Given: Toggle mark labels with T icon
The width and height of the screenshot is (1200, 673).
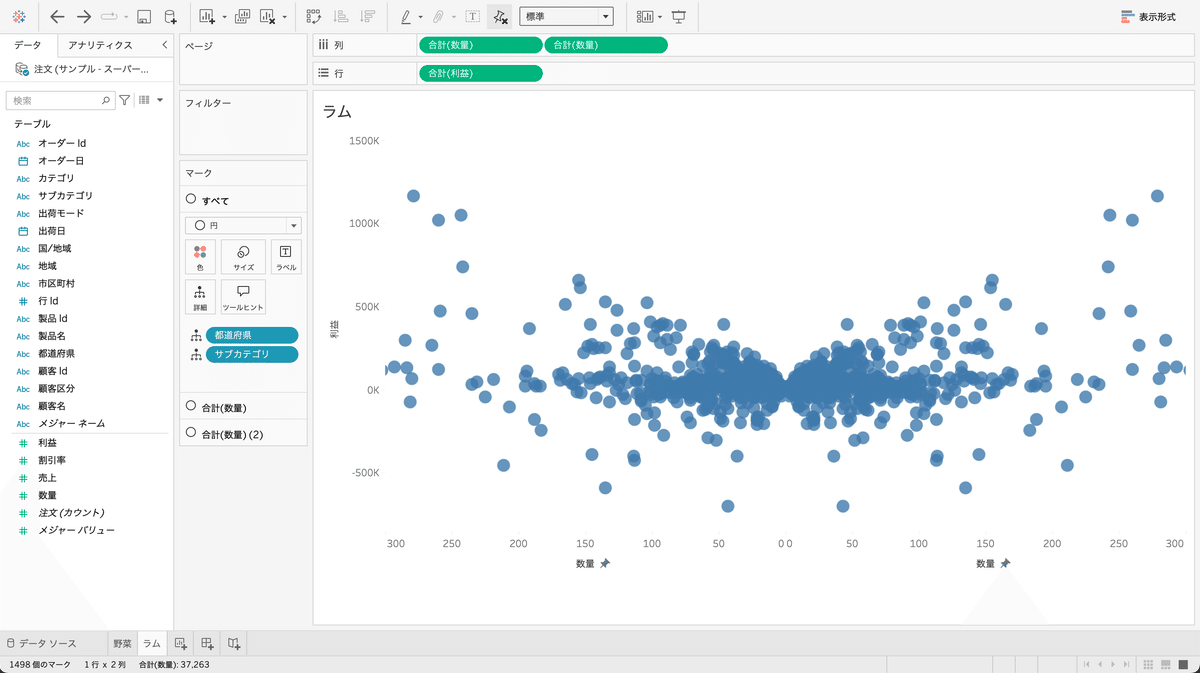Looking at the screenshot, I should (473, 17).
